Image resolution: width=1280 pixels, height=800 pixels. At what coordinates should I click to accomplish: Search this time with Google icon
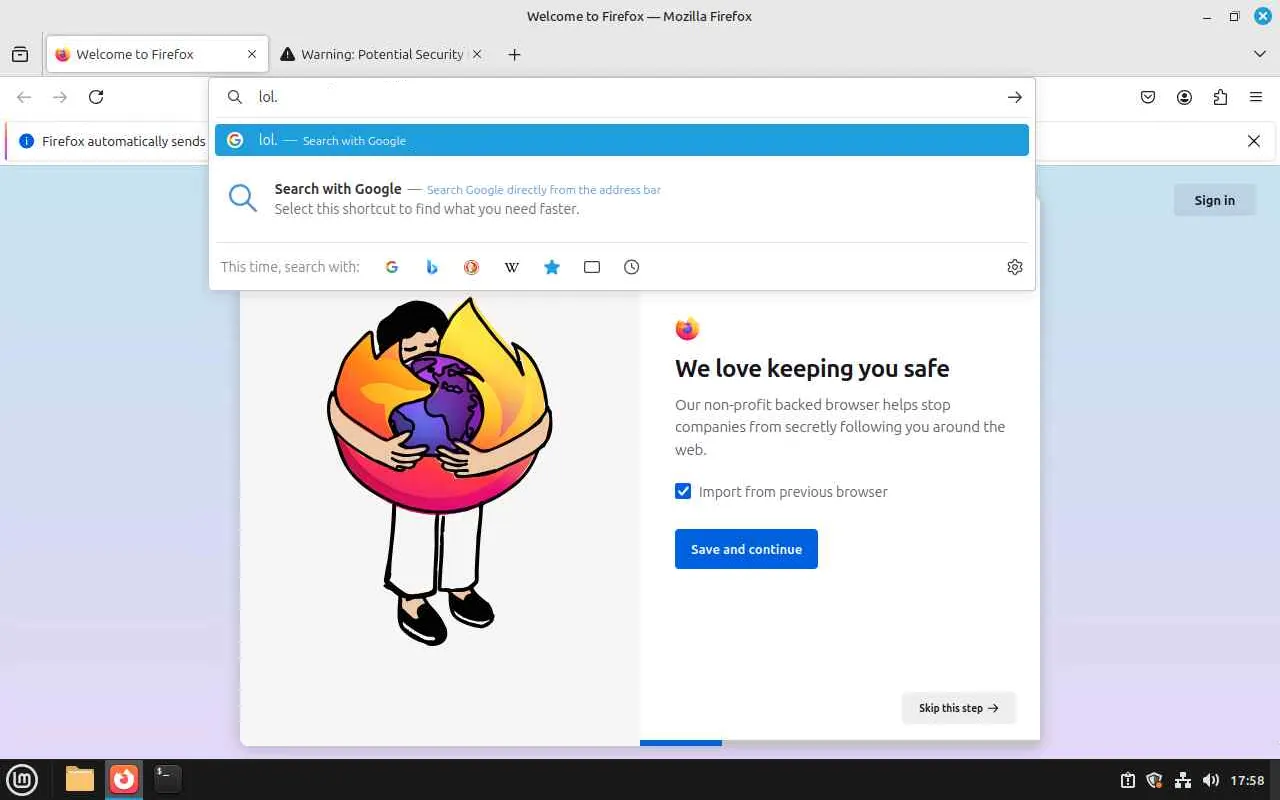[x=392, y=267]
